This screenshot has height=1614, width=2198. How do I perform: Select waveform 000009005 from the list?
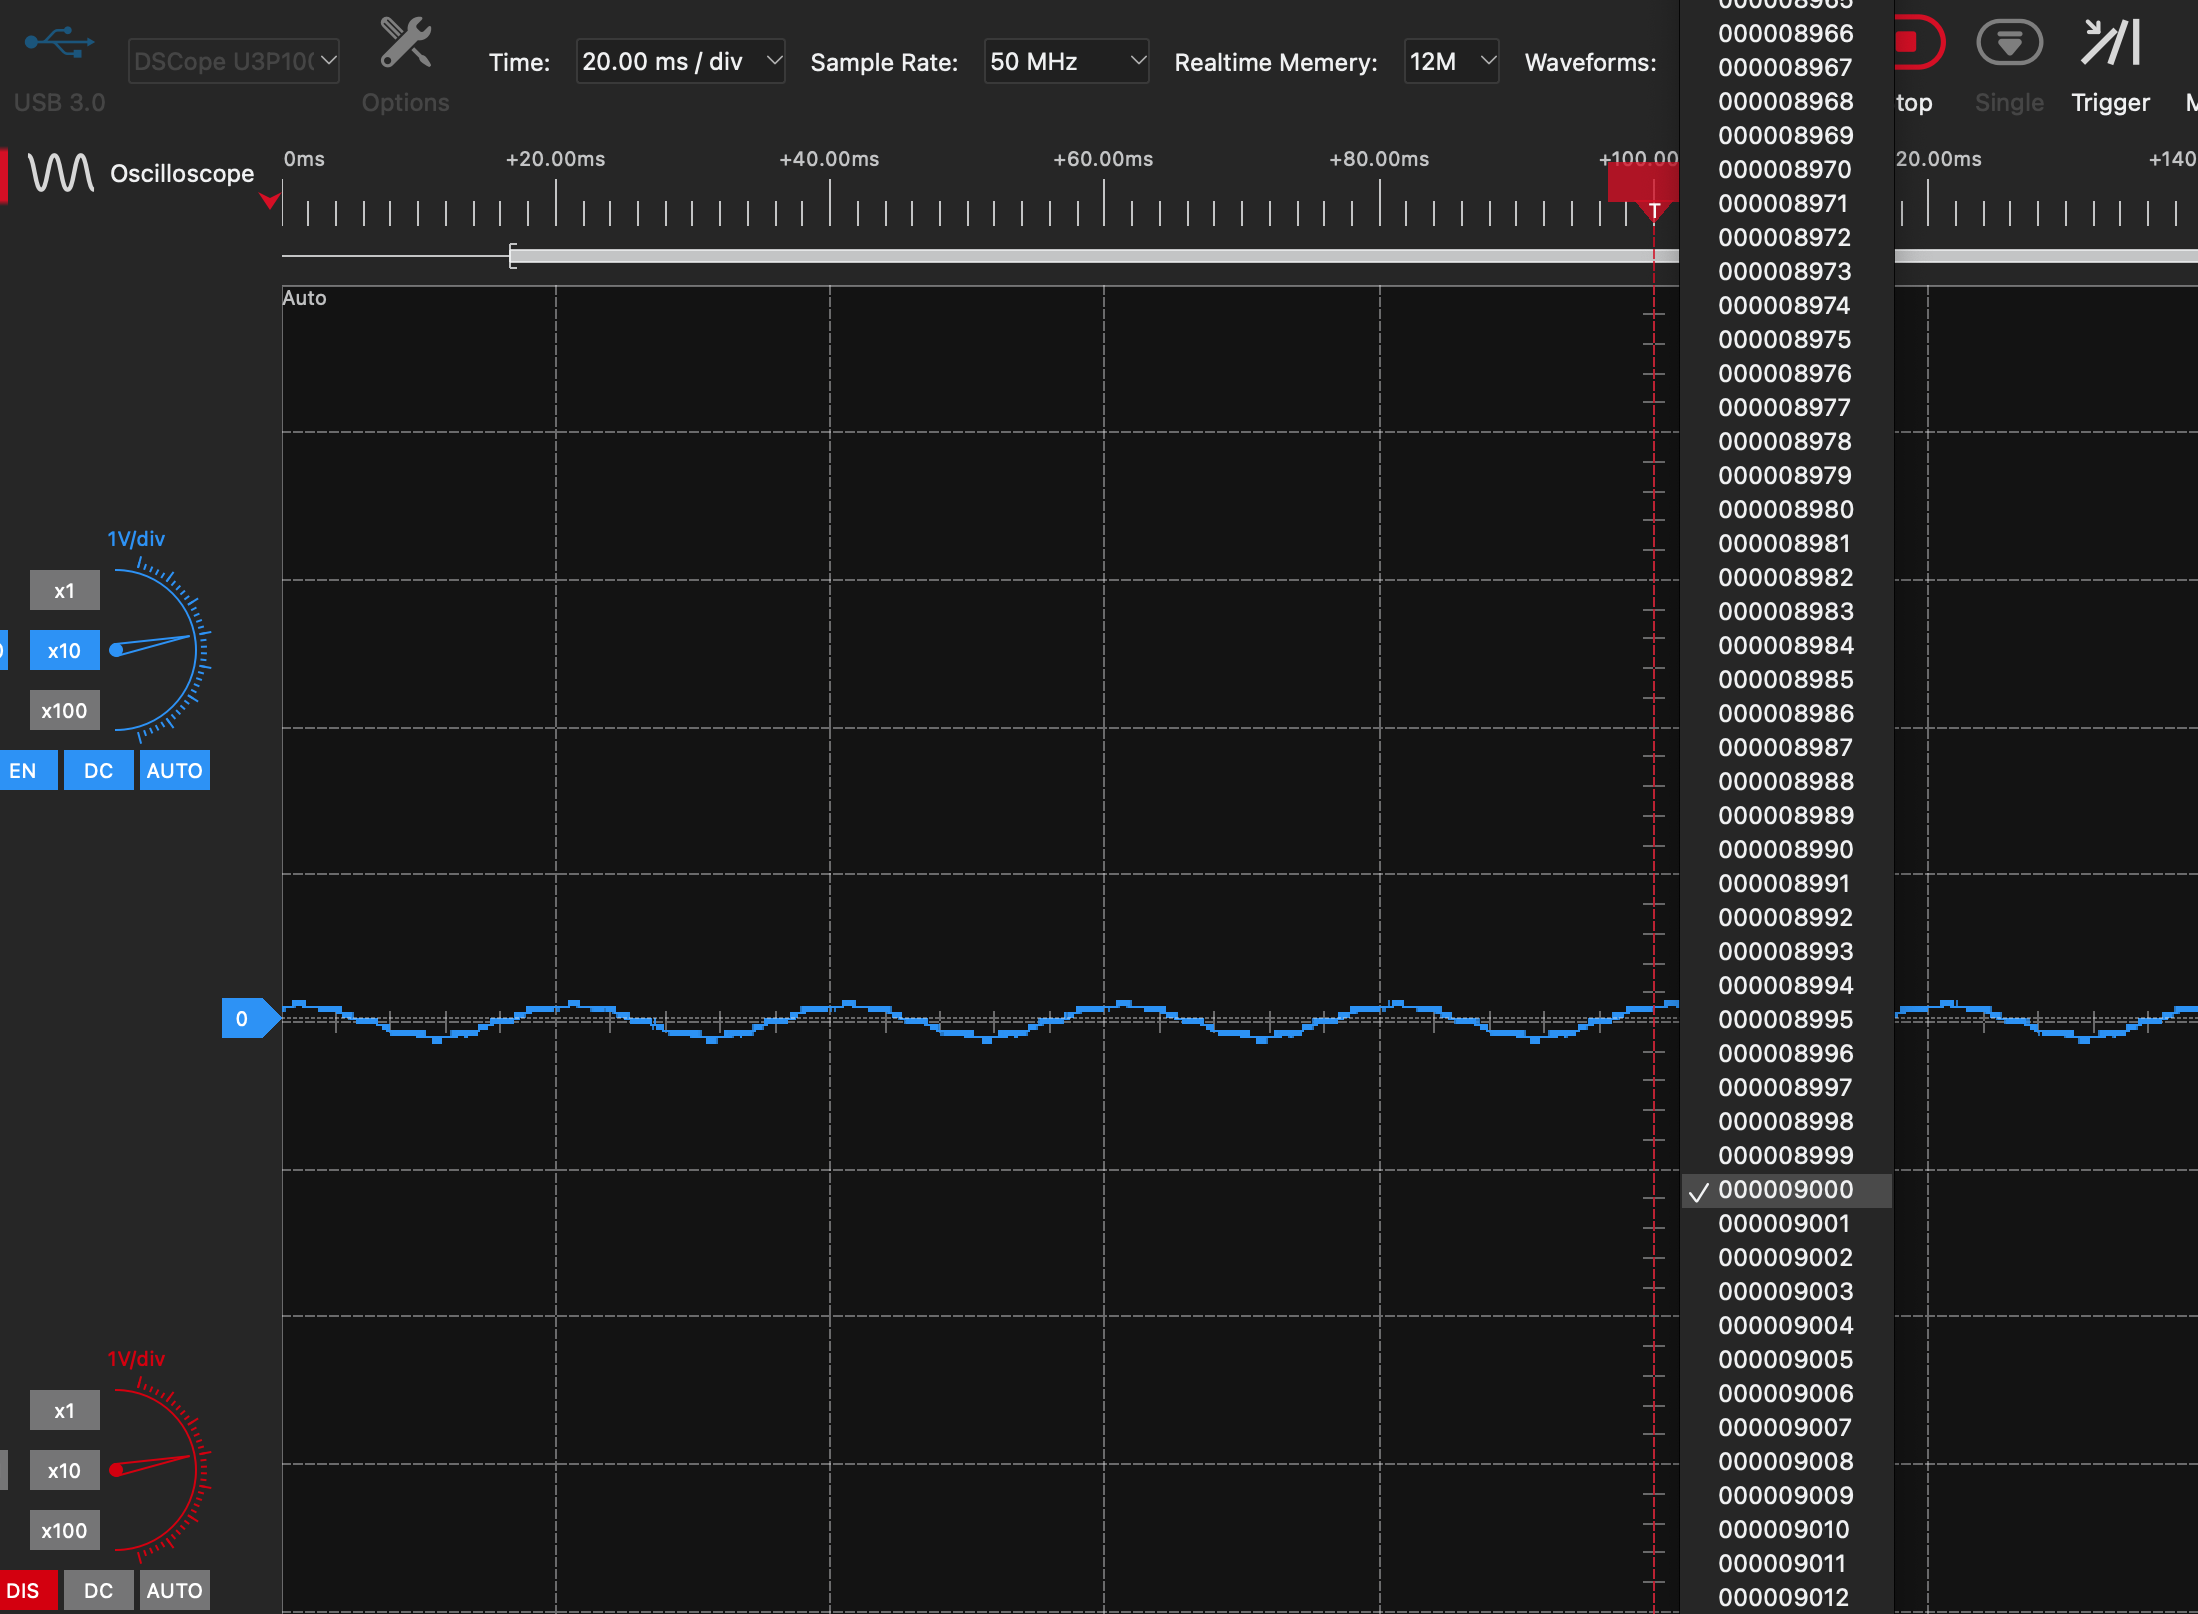pos(1785,1360)
